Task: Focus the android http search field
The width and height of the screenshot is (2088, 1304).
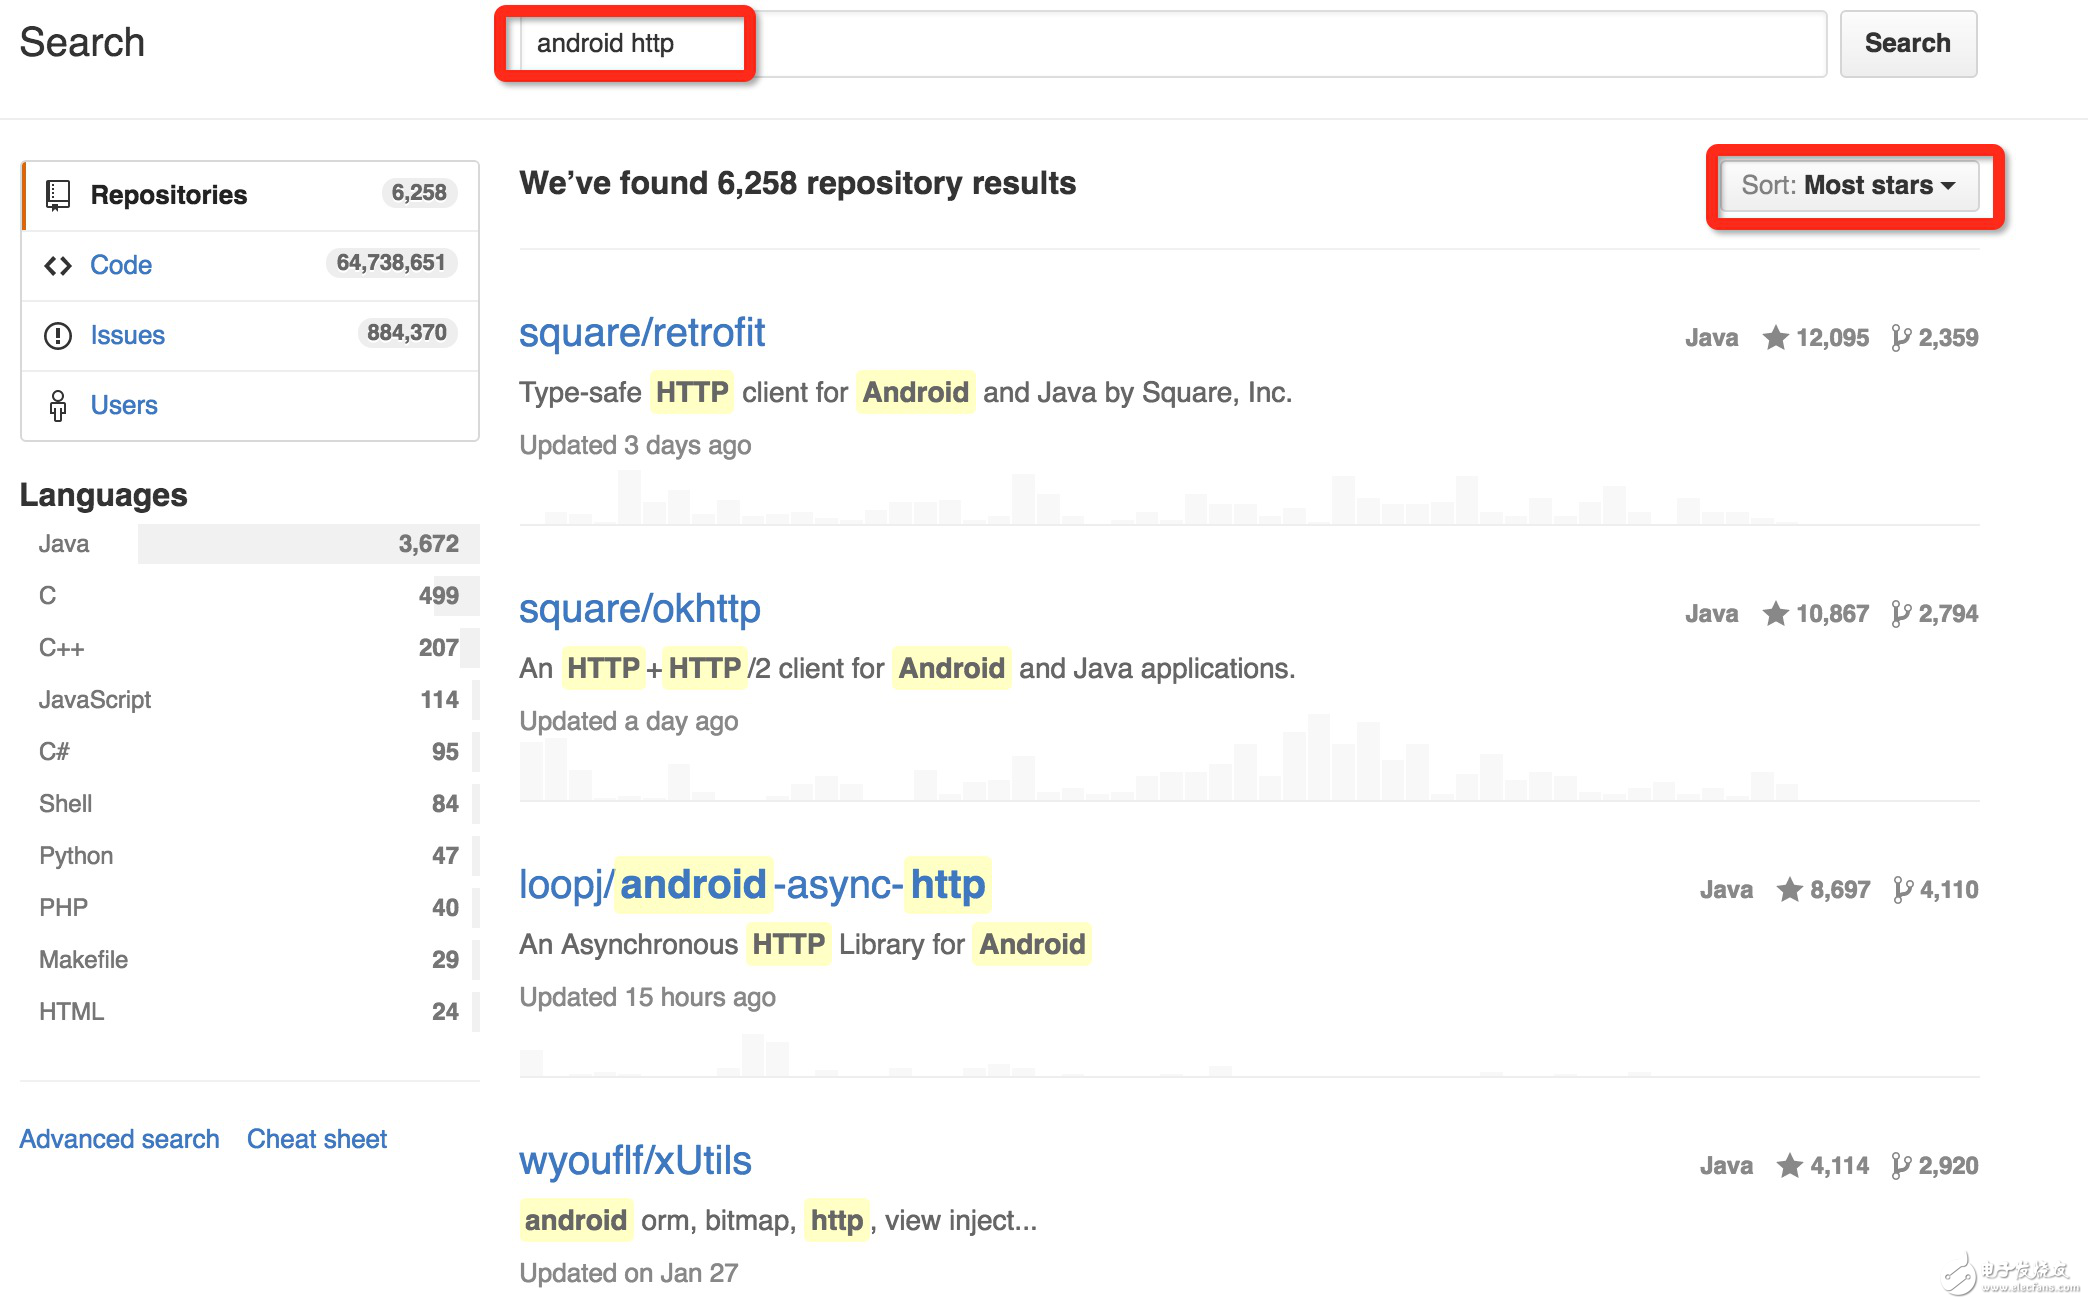Action: [x=1170, y=44]
